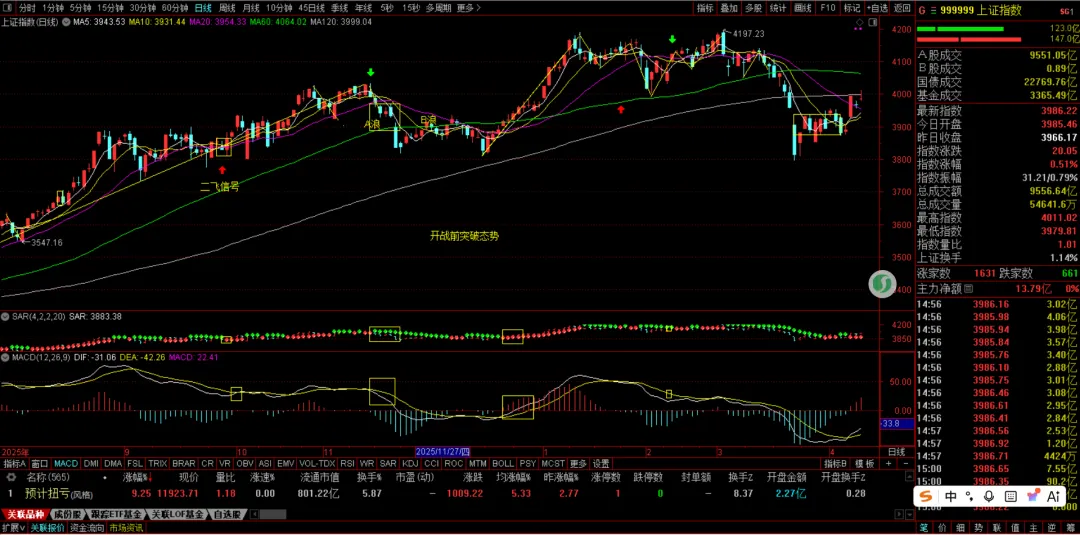1080x535 pixels.
Task: Click the 多股 multi-stock button
Action: (753, 8)
